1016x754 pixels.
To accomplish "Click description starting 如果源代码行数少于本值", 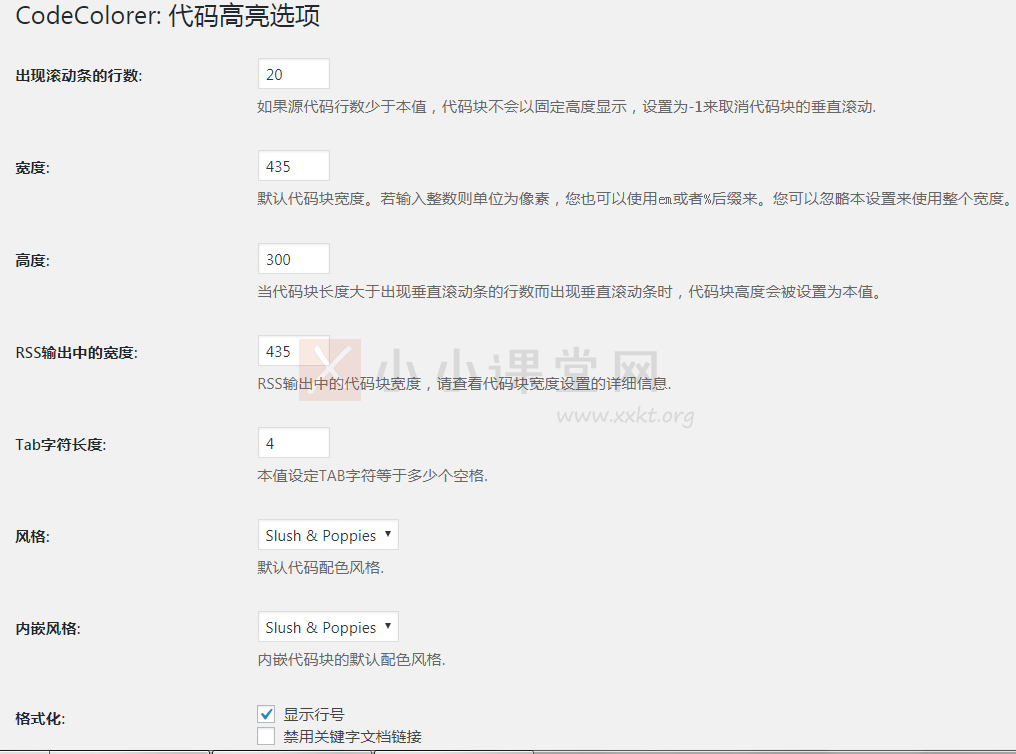I will tap(566, 107).
